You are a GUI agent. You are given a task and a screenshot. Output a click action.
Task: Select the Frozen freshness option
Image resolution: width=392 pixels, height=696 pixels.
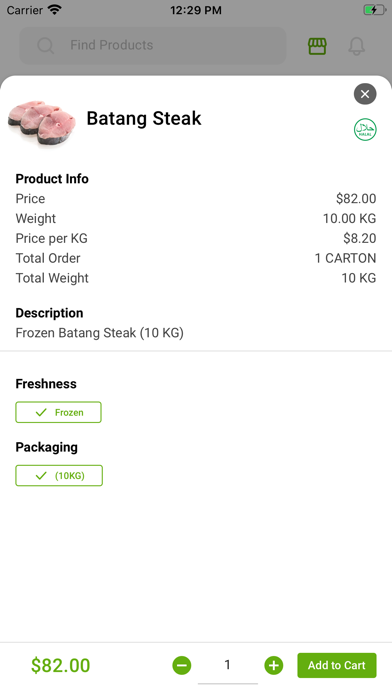pos(59,412)
